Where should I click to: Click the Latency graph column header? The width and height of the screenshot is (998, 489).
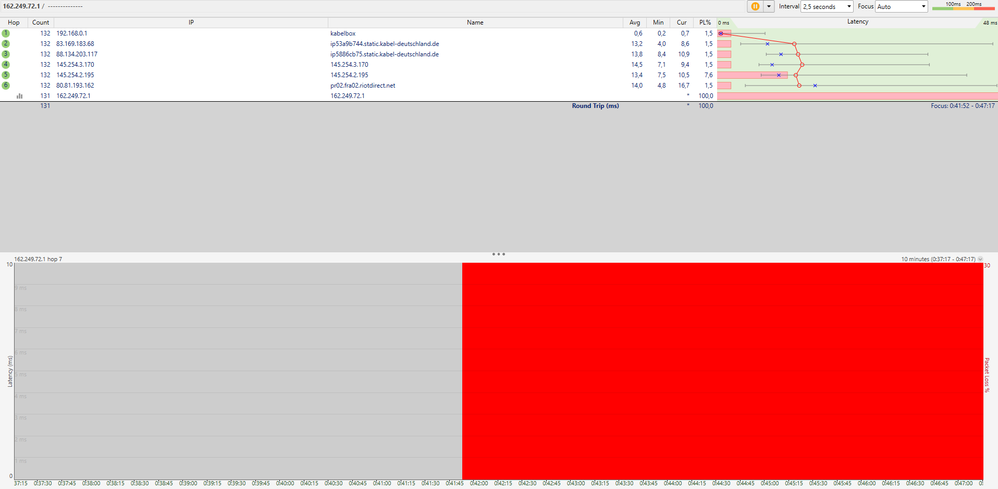coord(857,22)
